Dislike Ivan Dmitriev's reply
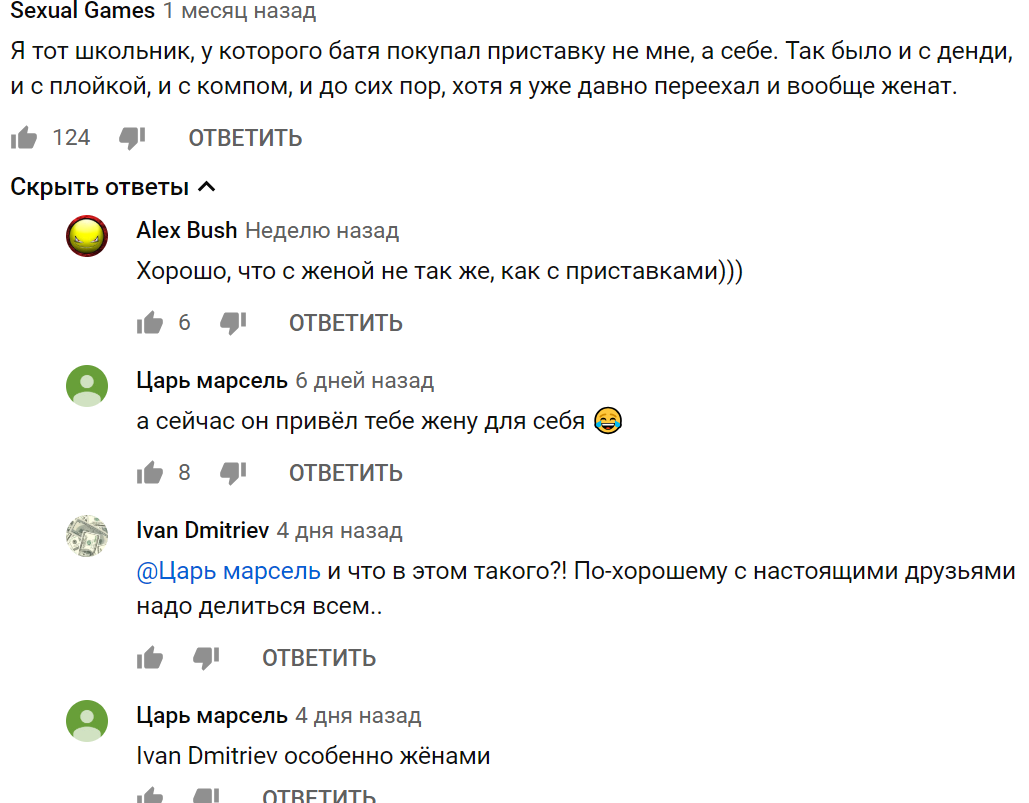Image resolution: width=1029 pixels, height=803 pixels. click(x=206, y=657)
